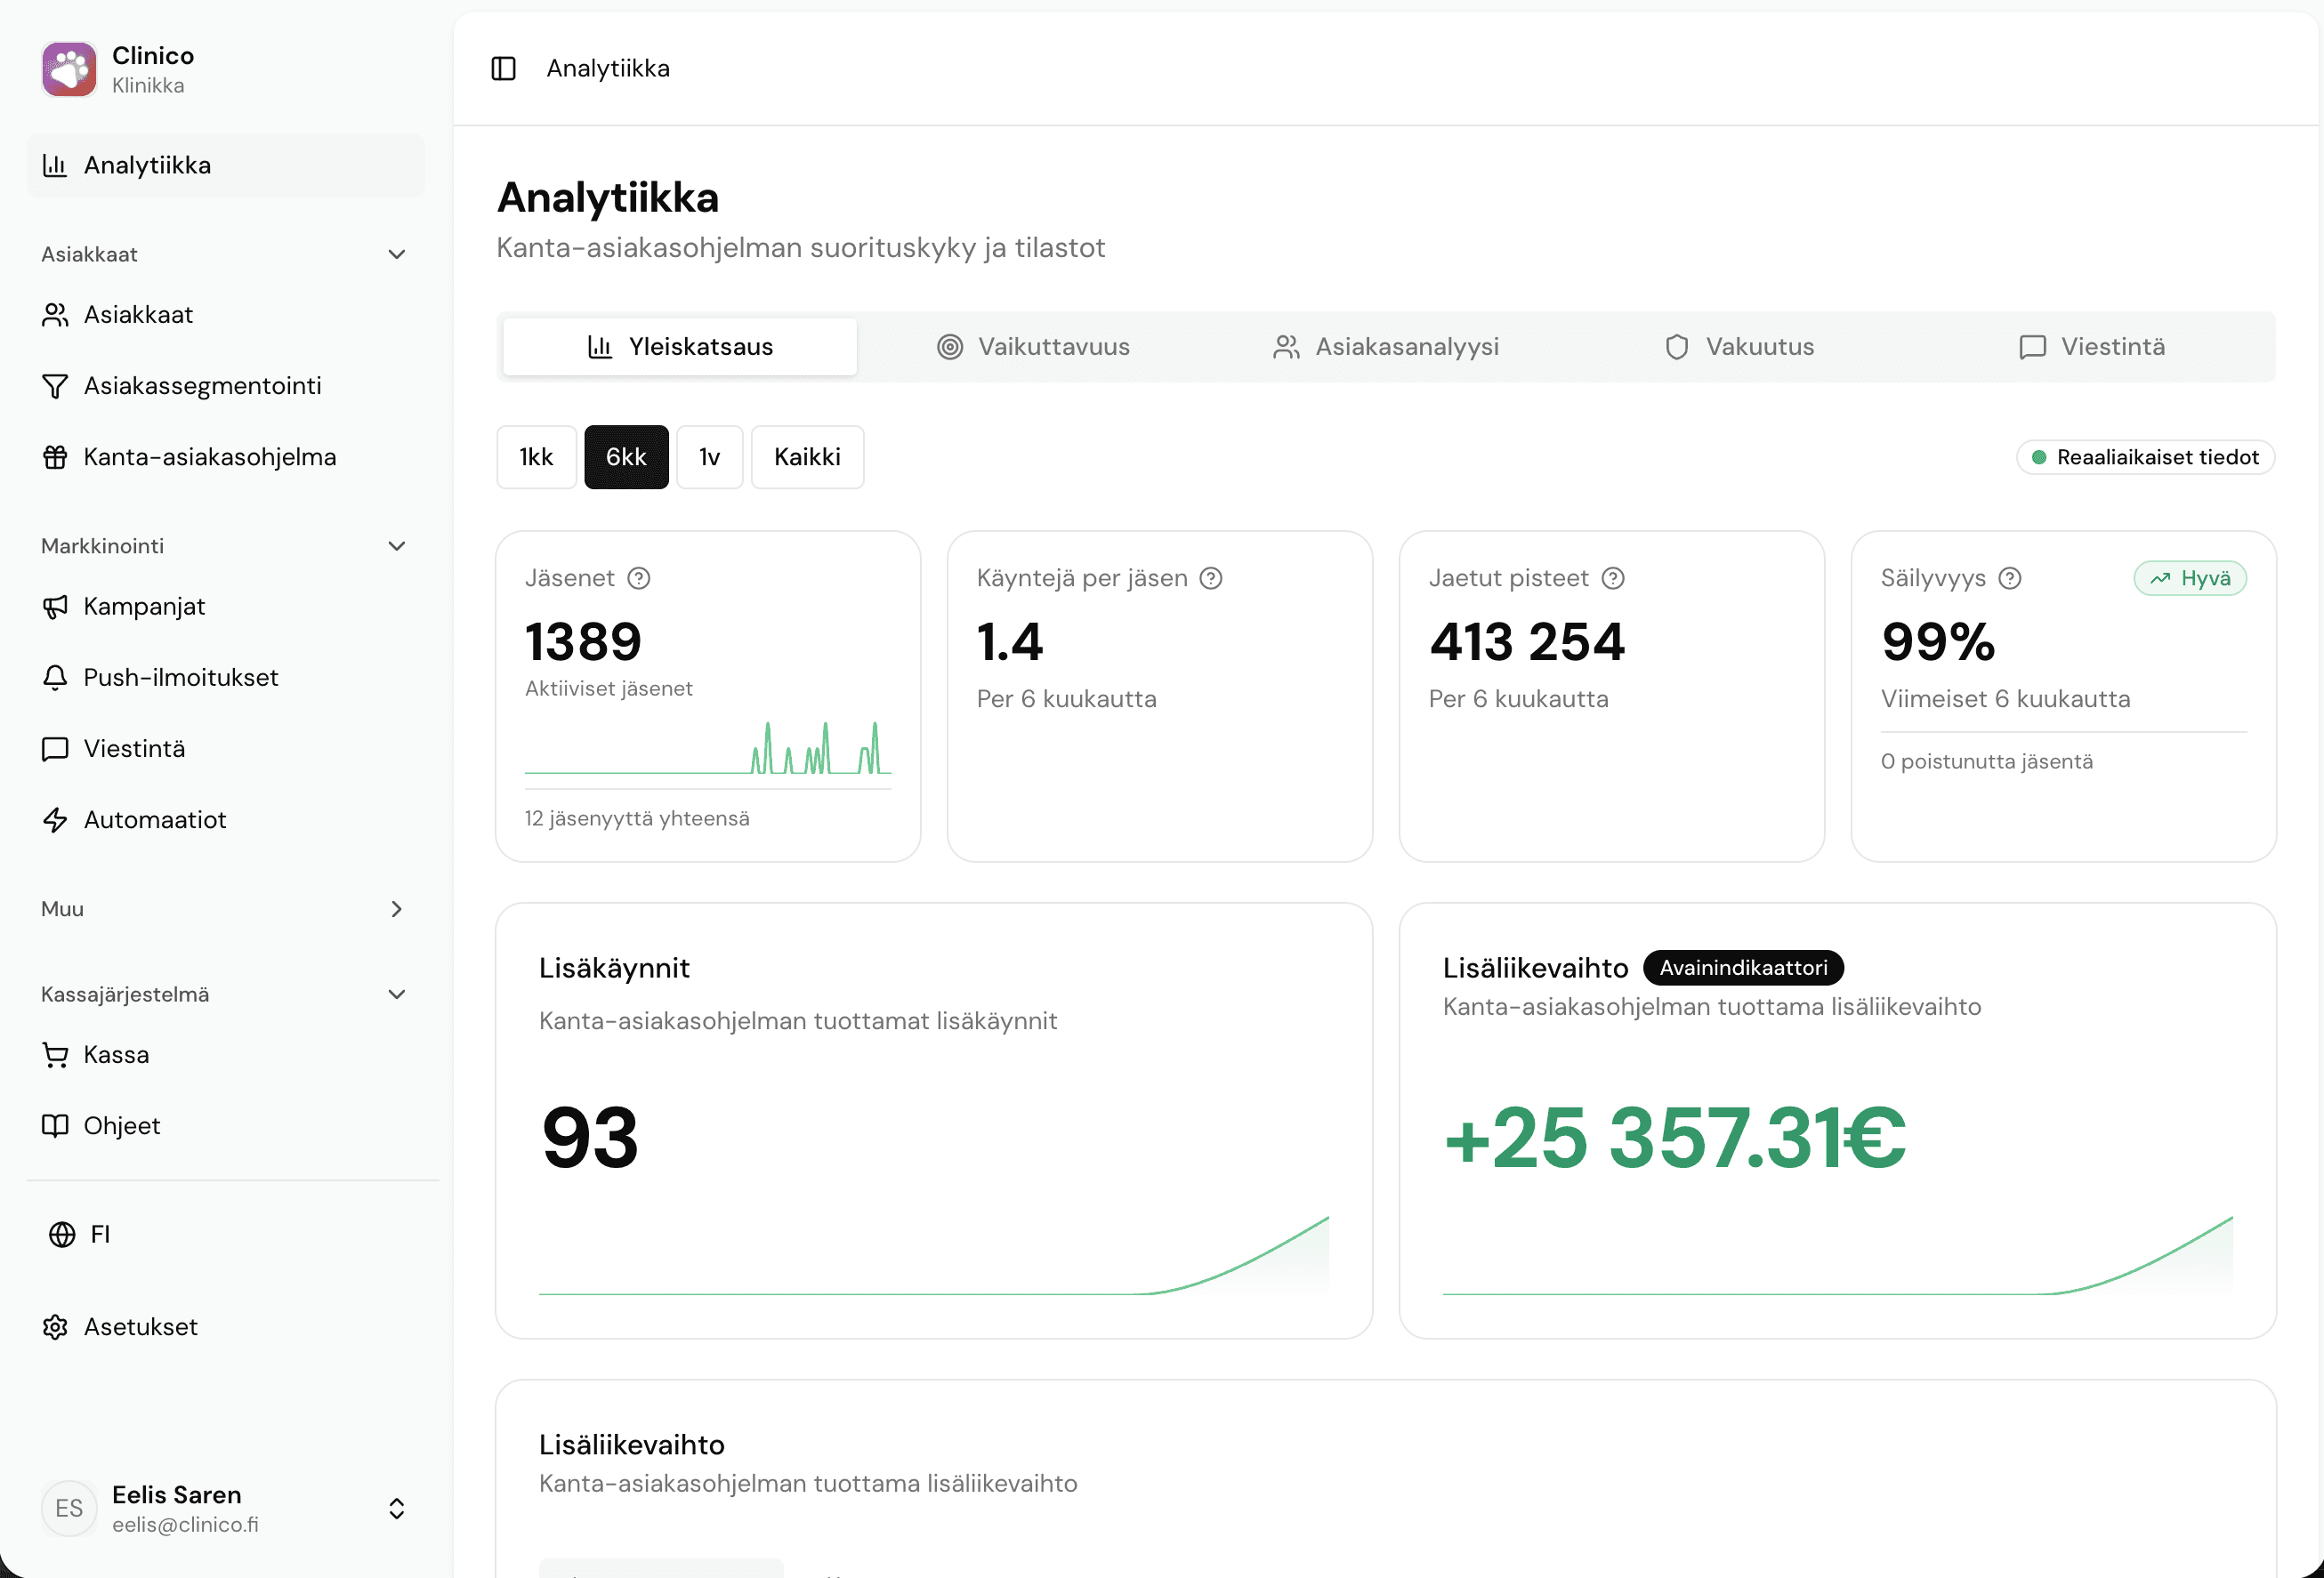Select the 1v time range
The width and height of the screenshot is (2324, 1578).
click(709, 457)
